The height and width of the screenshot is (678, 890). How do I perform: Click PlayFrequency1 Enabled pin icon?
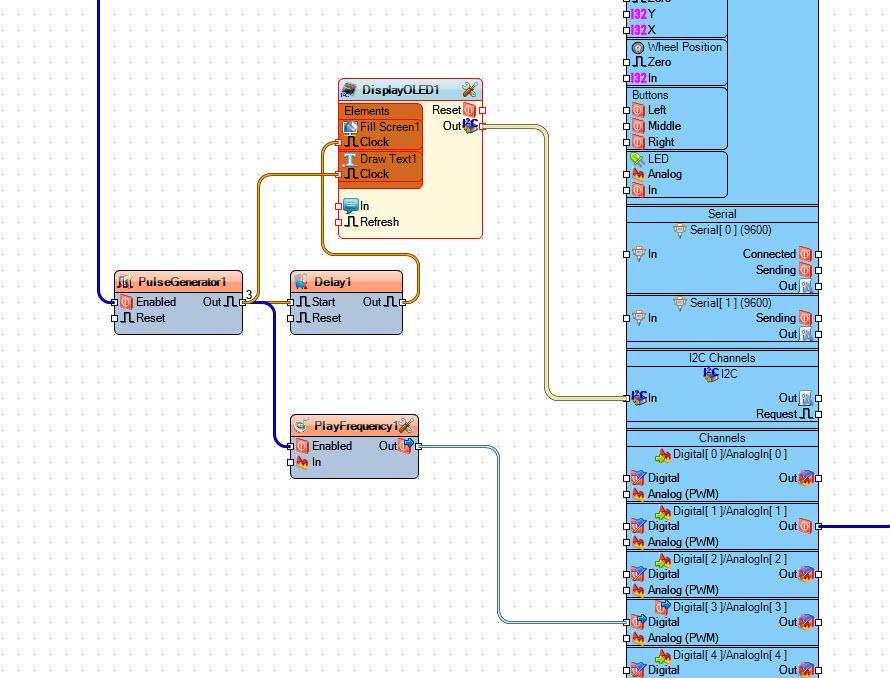pos(303,446)
